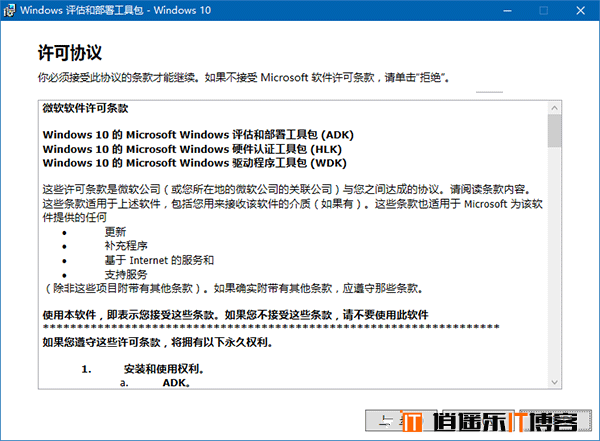600x441 pixels.
Task: Click the 使用本软件，即表示您接受 bold sentence
Action: pos(235,315)
